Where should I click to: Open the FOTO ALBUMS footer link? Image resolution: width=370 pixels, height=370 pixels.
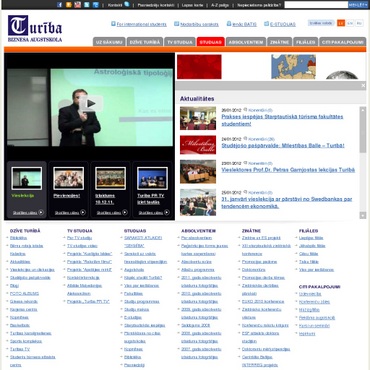click(x=24, y=294)
